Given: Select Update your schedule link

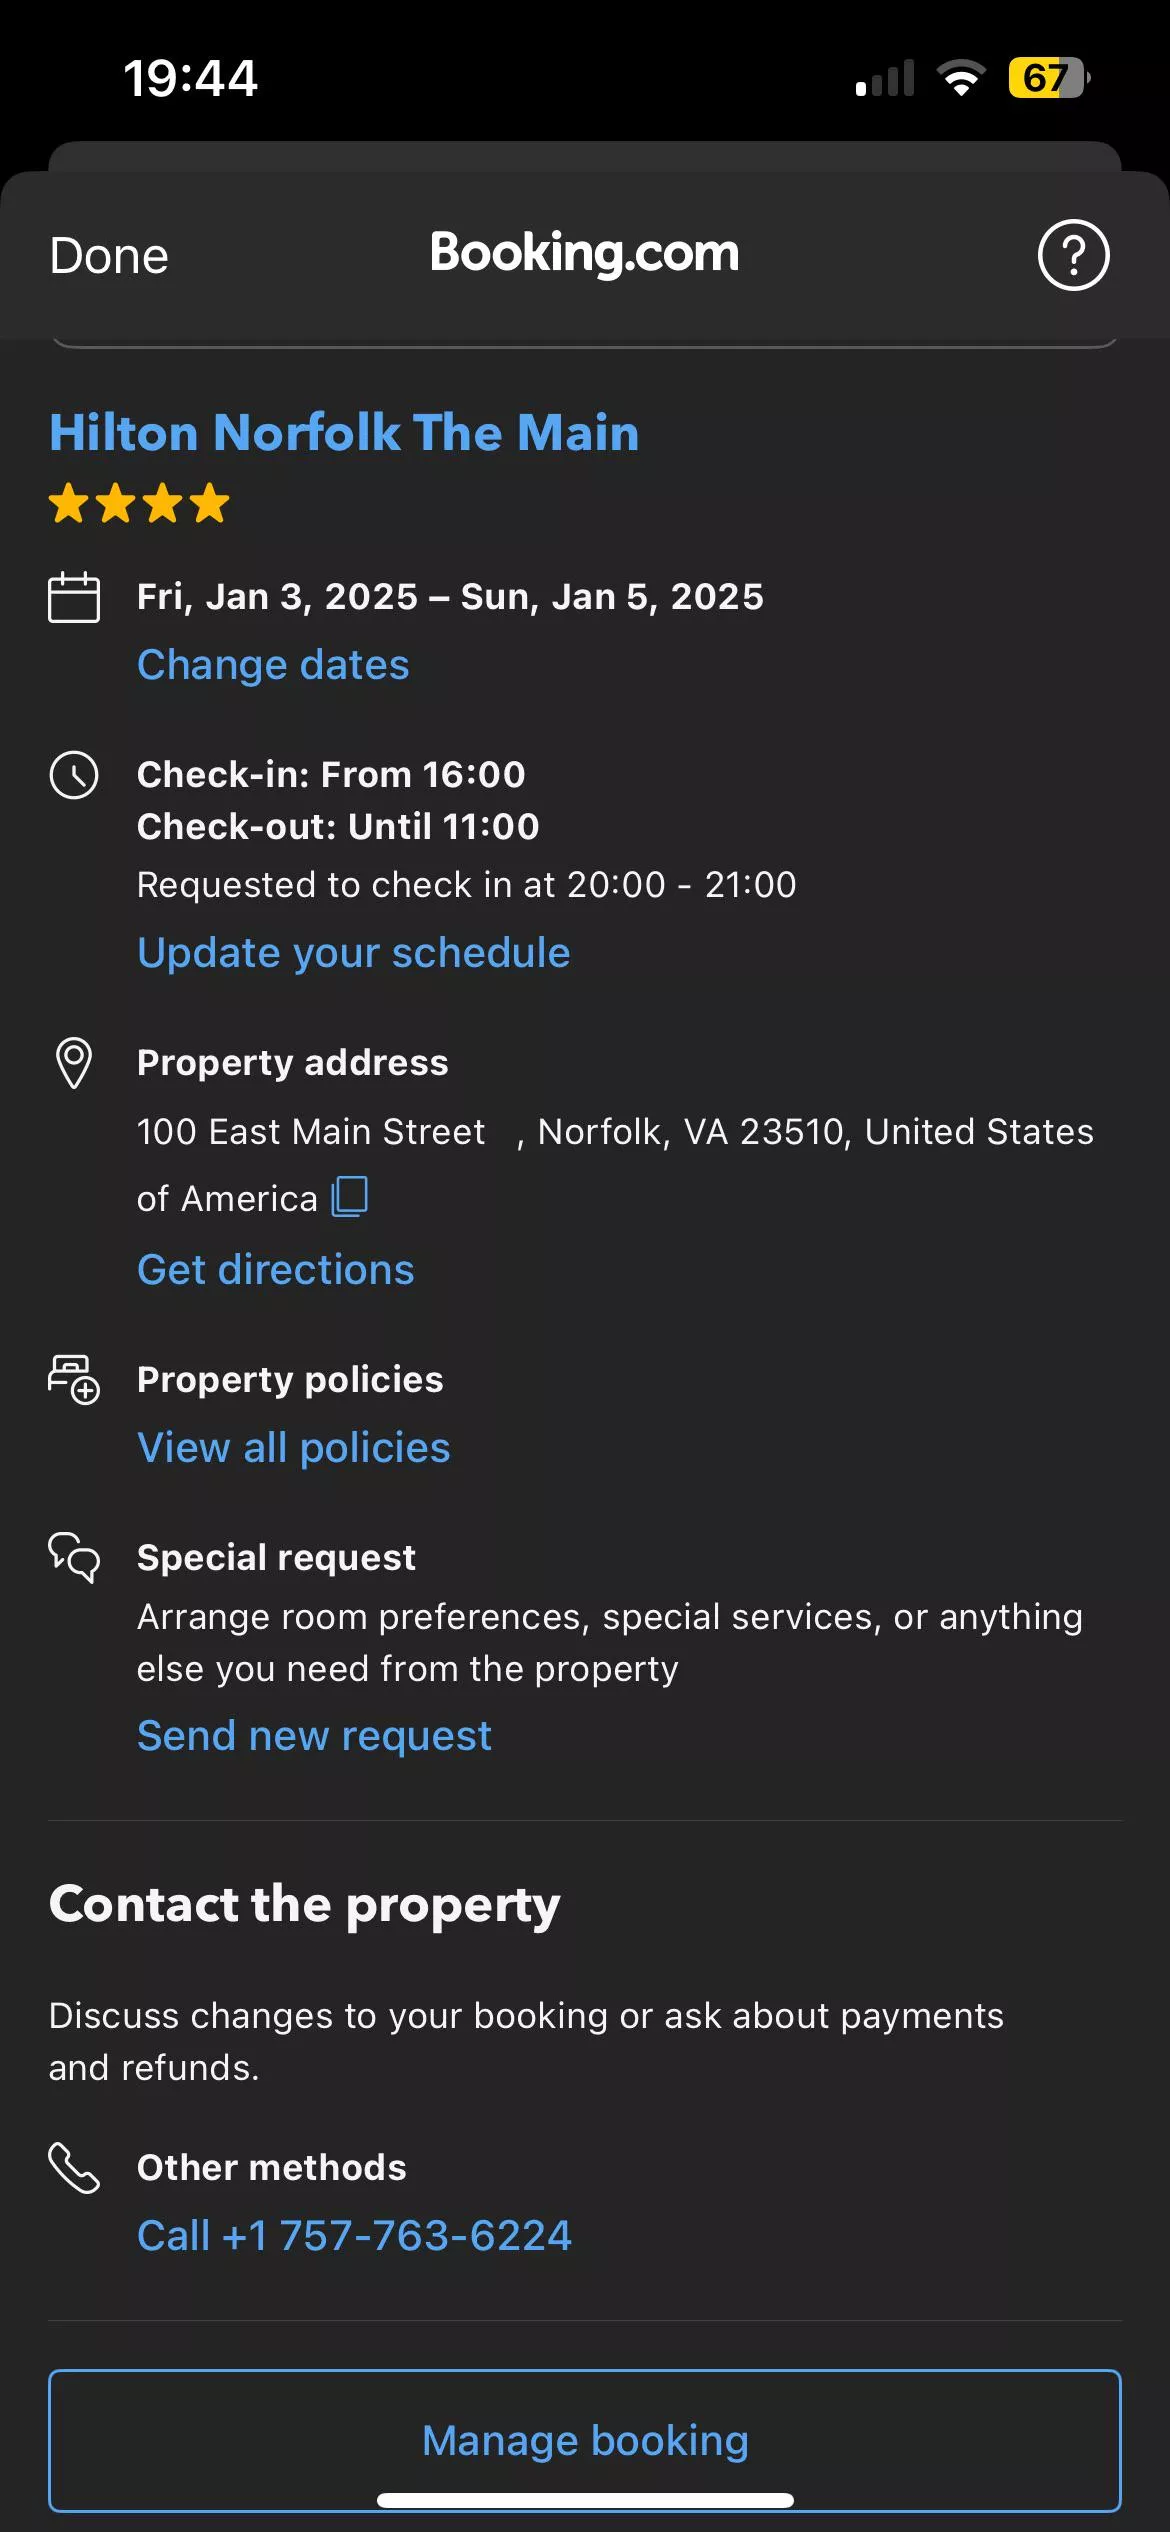Looking at the screenshot, I should click(x=354, y=953).
